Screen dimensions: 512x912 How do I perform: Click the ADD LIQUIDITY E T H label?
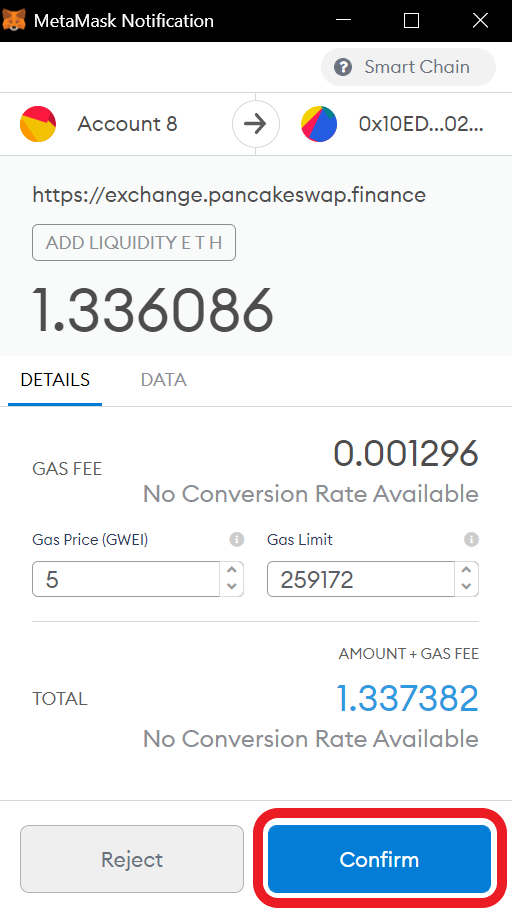tap(134, 243)
